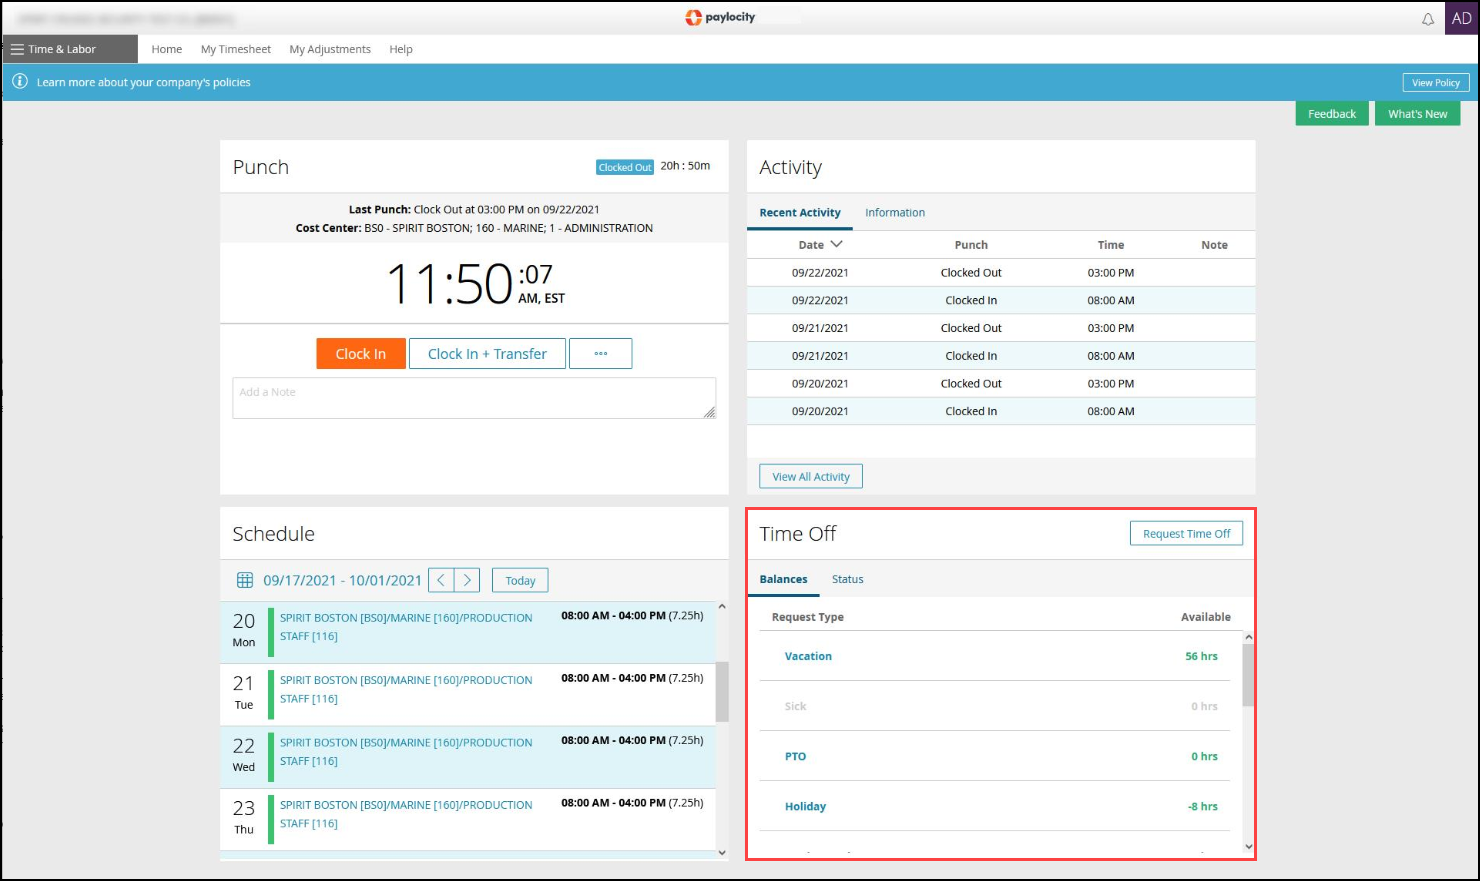Screen dimensions: 1480x881
Task: Click in the Add a Note field
Action: 473,398
